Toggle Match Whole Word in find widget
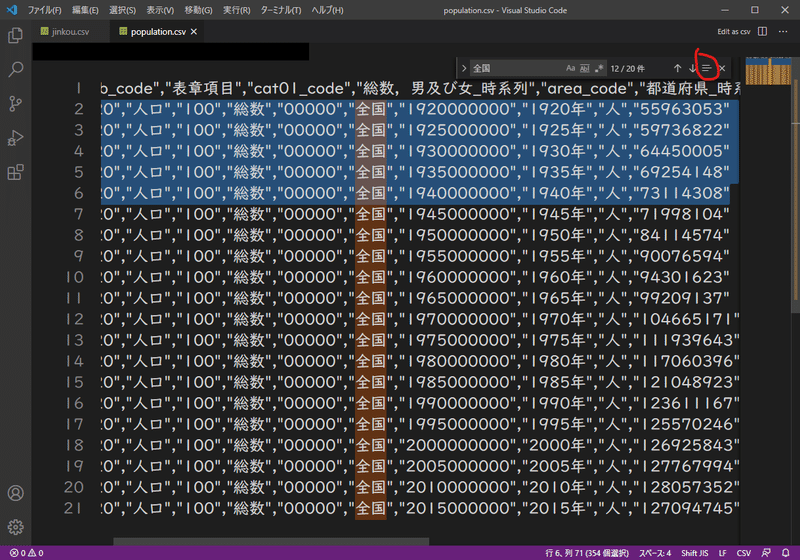The width and height of the screenshot is (800, 560). point(585,68)
